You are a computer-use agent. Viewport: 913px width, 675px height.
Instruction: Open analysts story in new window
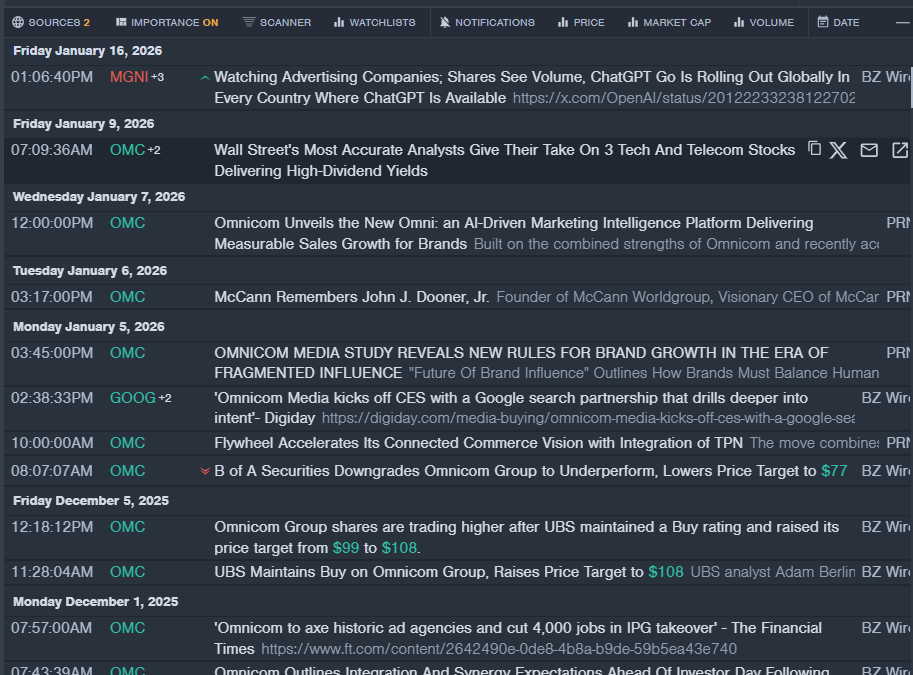coord(899,150)
